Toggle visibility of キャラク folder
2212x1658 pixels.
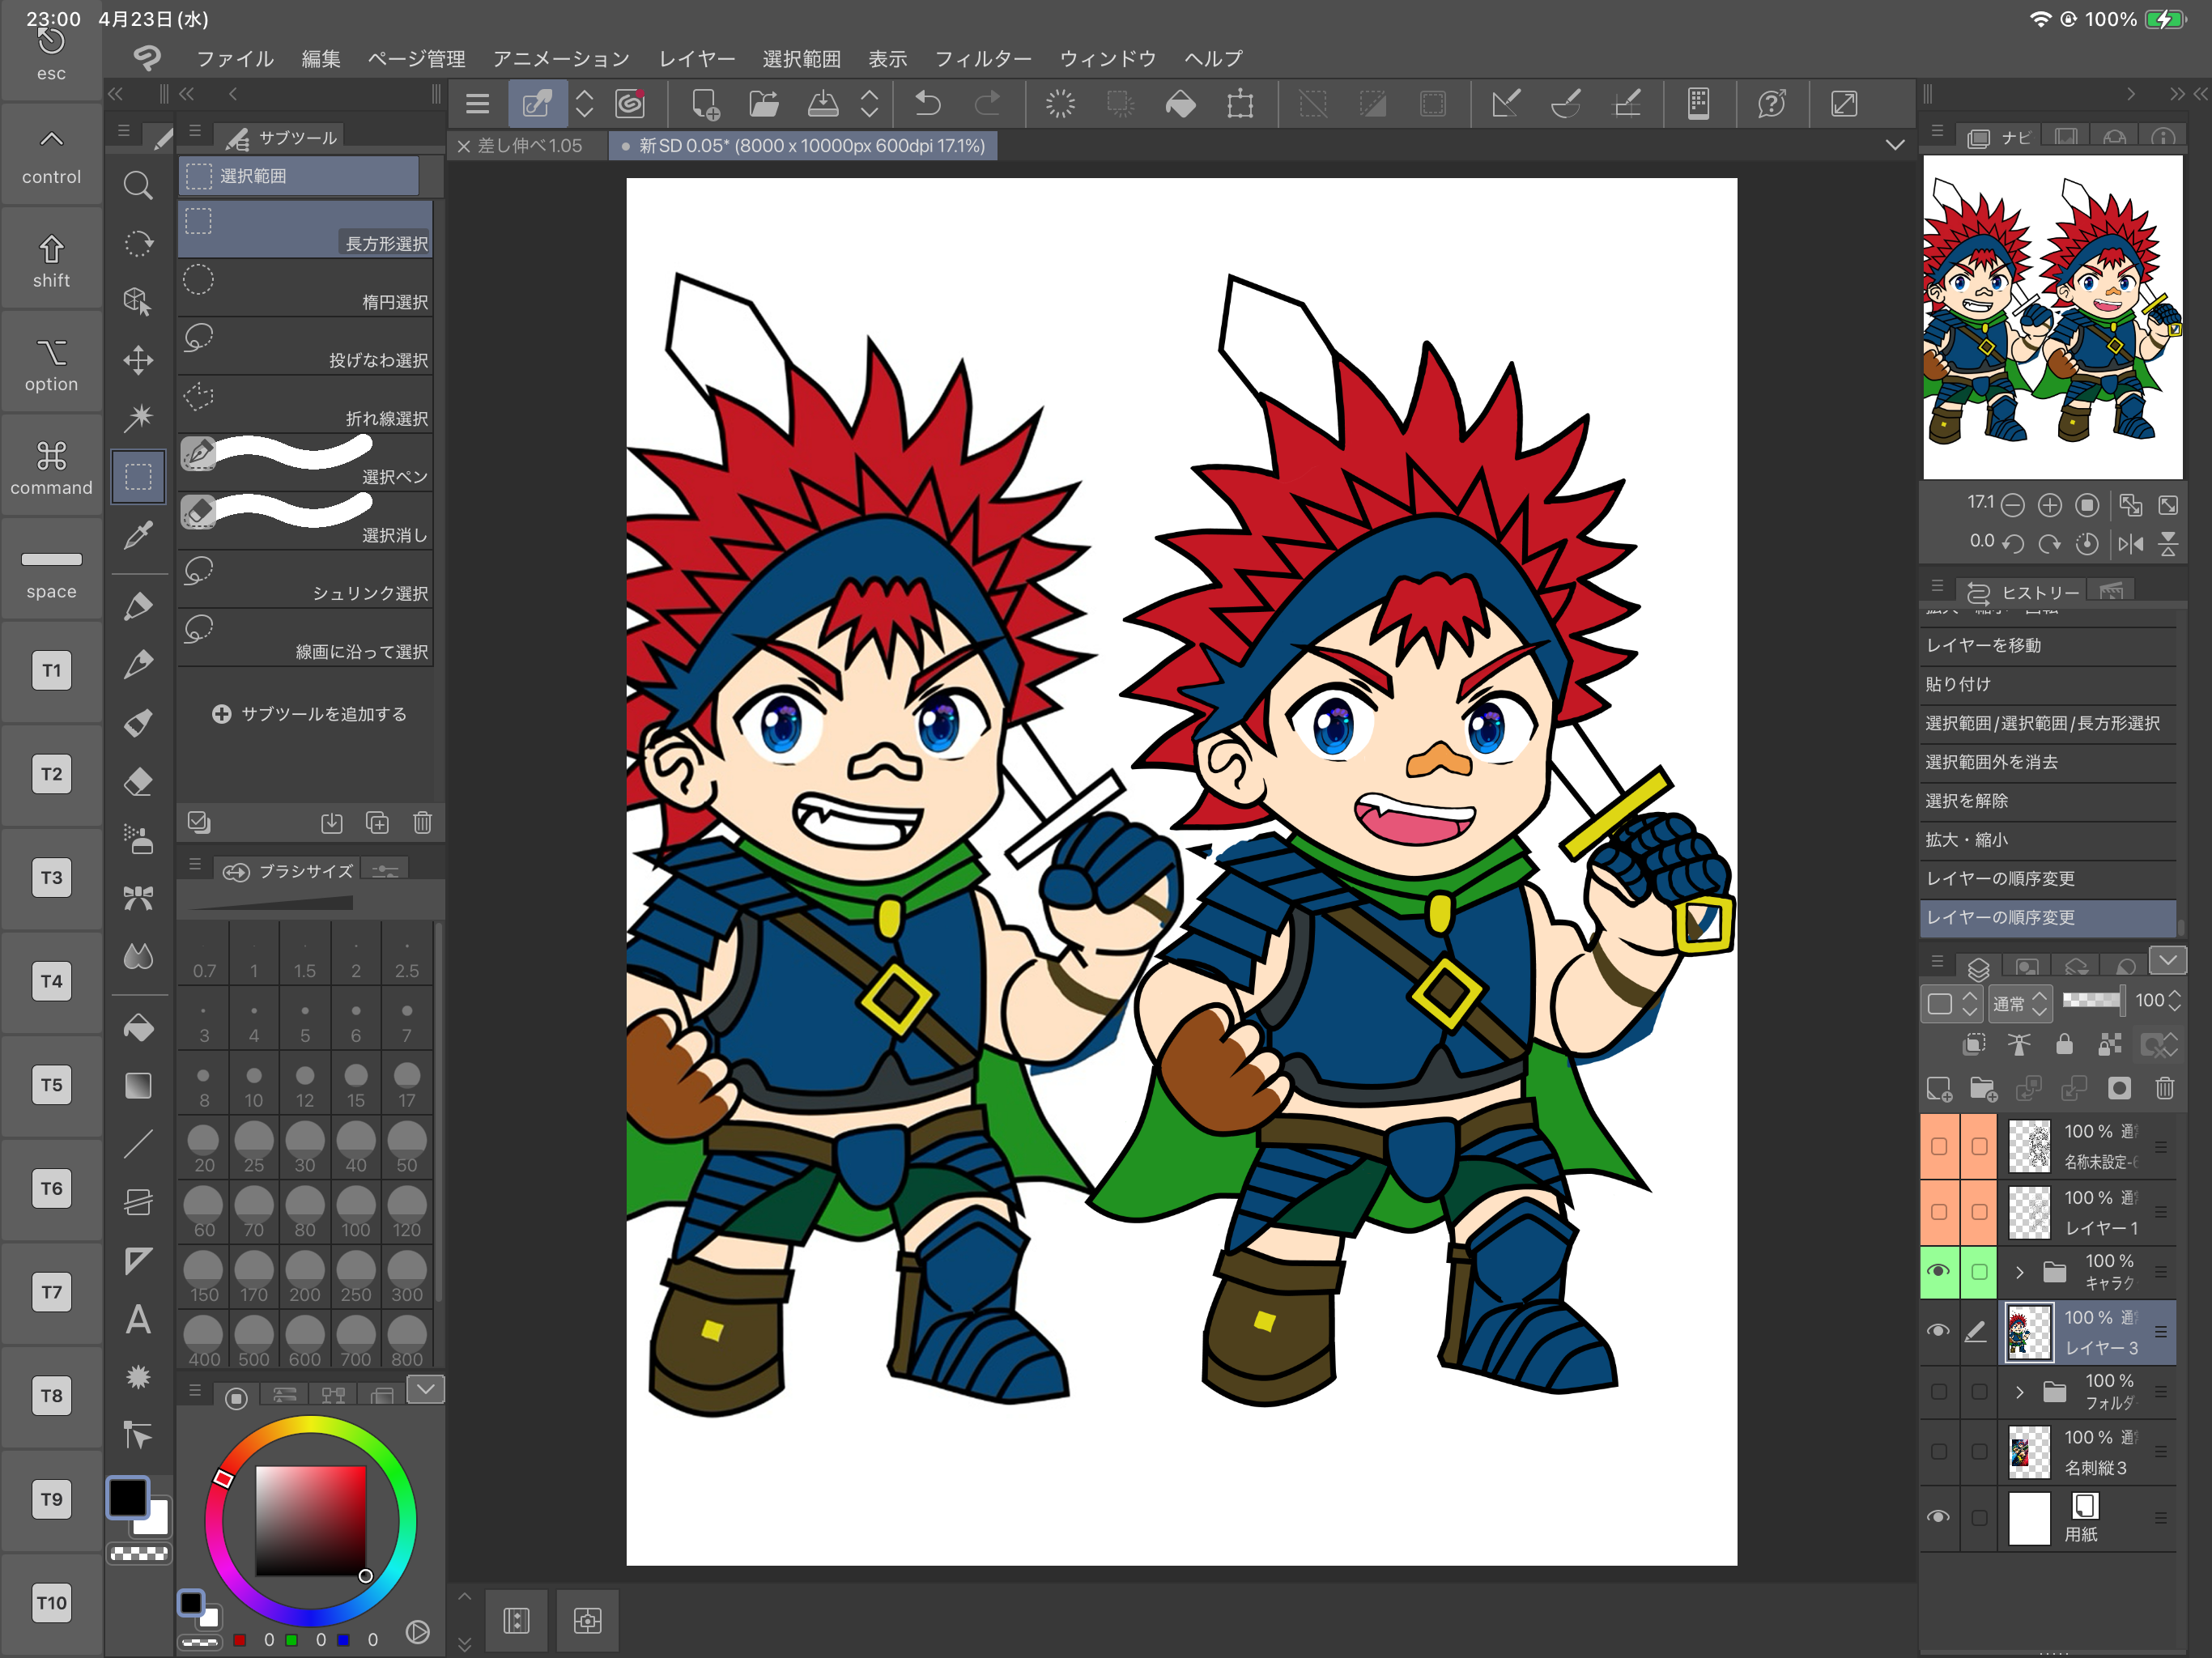click(1938, 1271)
